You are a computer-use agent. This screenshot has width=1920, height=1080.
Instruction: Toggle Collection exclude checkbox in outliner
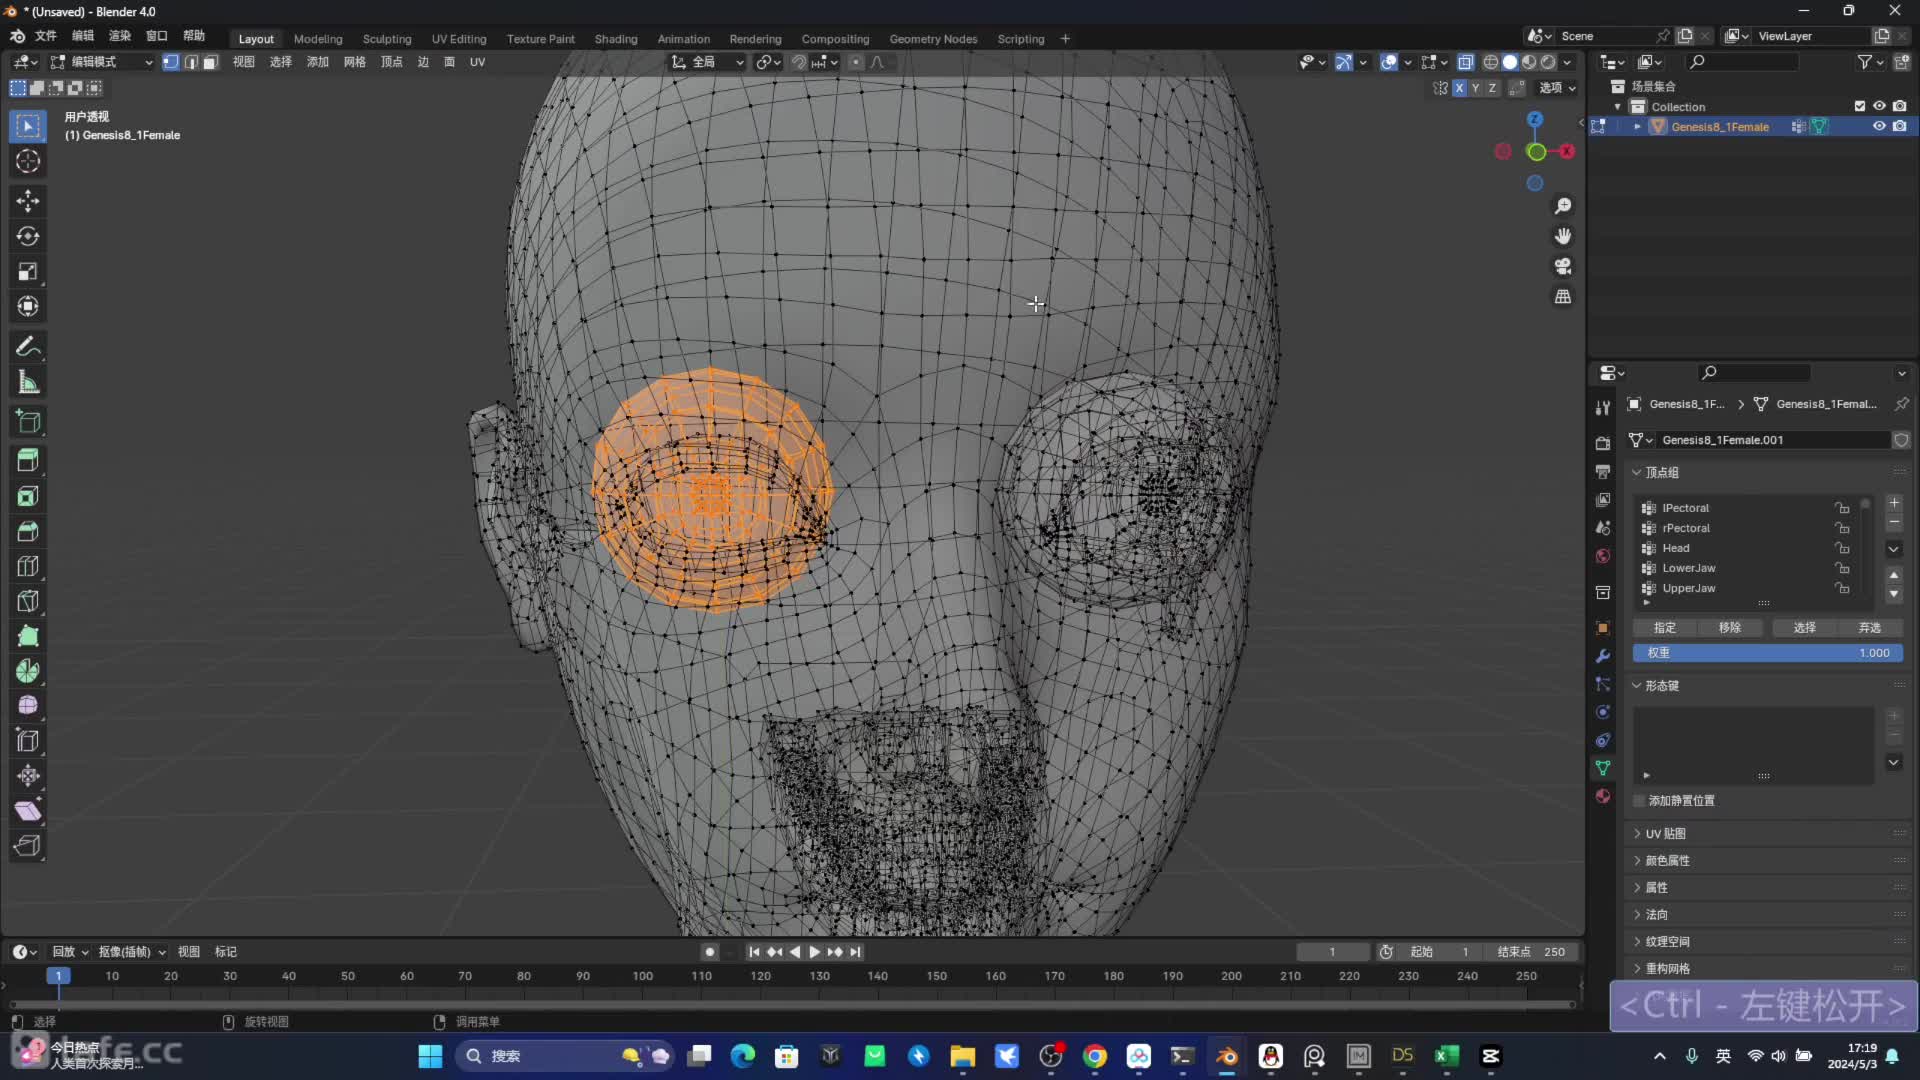point(1860,106)
